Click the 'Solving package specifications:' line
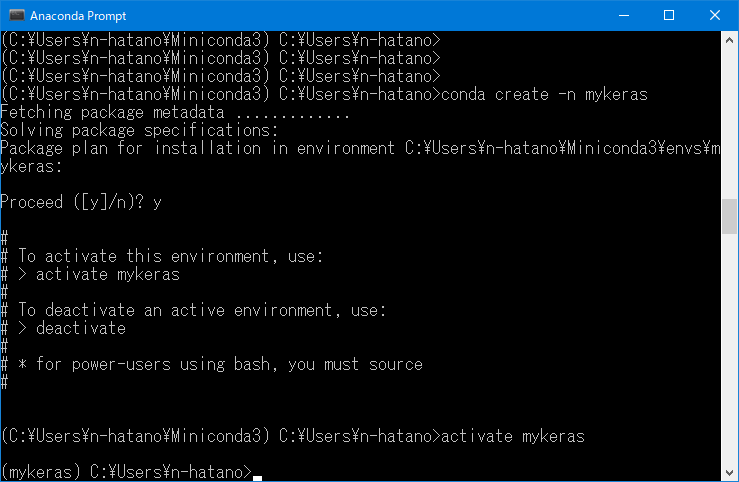Image resolution: width=739 pixels, height=482 pixels. [140, 131]
